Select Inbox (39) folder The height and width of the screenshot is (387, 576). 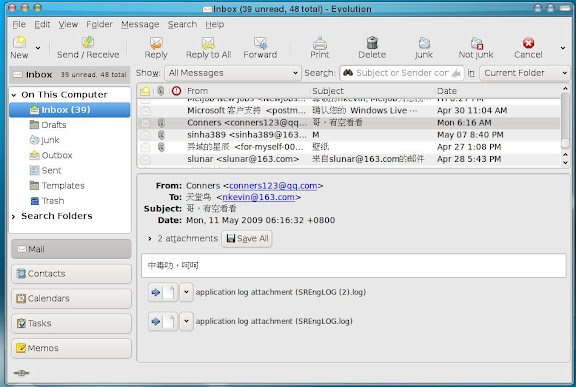click(x=69, y=110)
